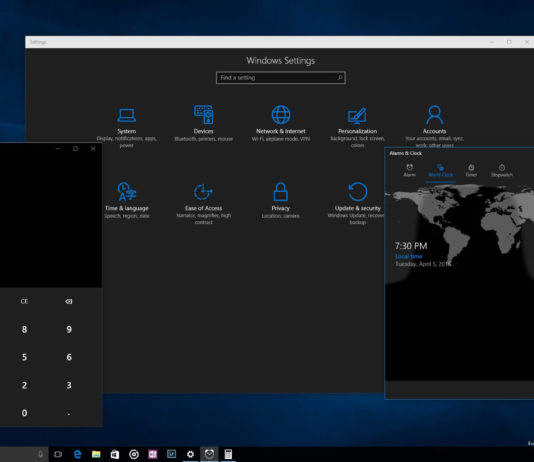Screen dimensions: 534x462
Task: Open OneNote from the taskbar
Action: coord(153,454)
